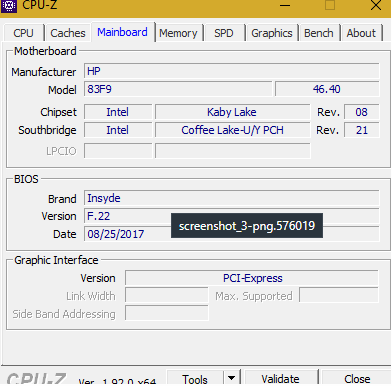392x386 pixels.
Task: Click the model revision value 46.40
Action: (x=327, y=89)
